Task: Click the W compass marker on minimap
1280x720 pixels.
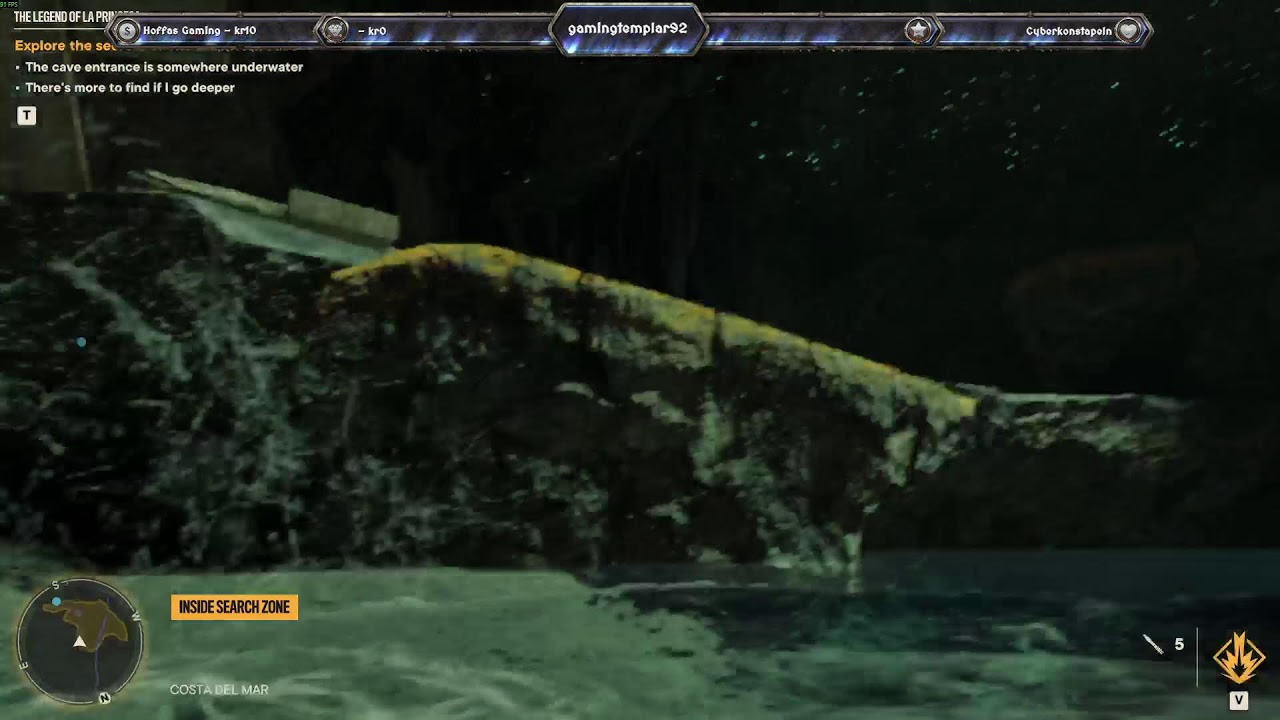Action: pyautogui.click(x=136, y=616)
